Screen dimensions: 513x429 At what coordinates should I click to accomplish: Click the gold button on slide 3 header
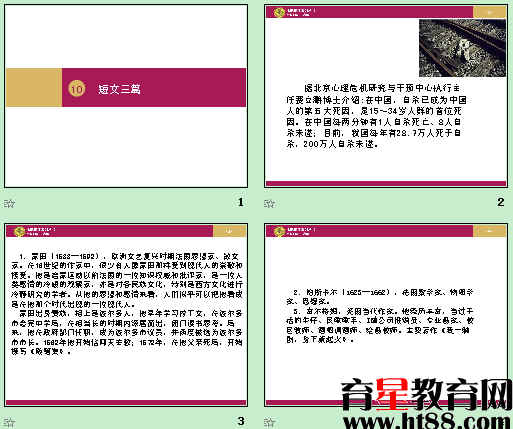[x=229, y=231]
